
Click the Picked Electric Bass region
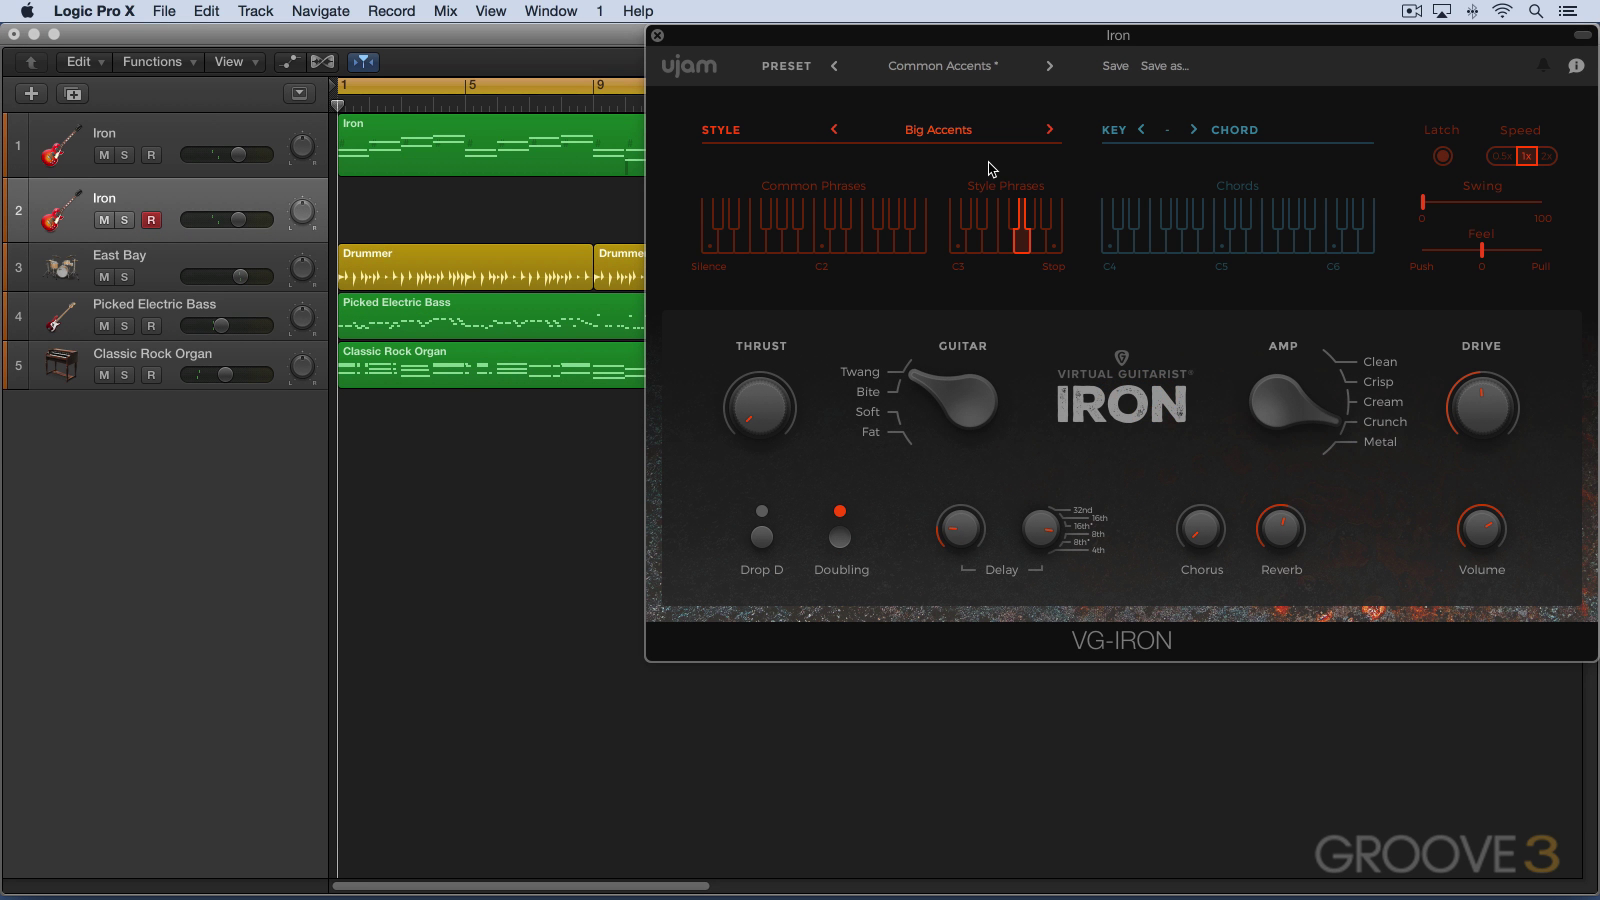[491, 317]
